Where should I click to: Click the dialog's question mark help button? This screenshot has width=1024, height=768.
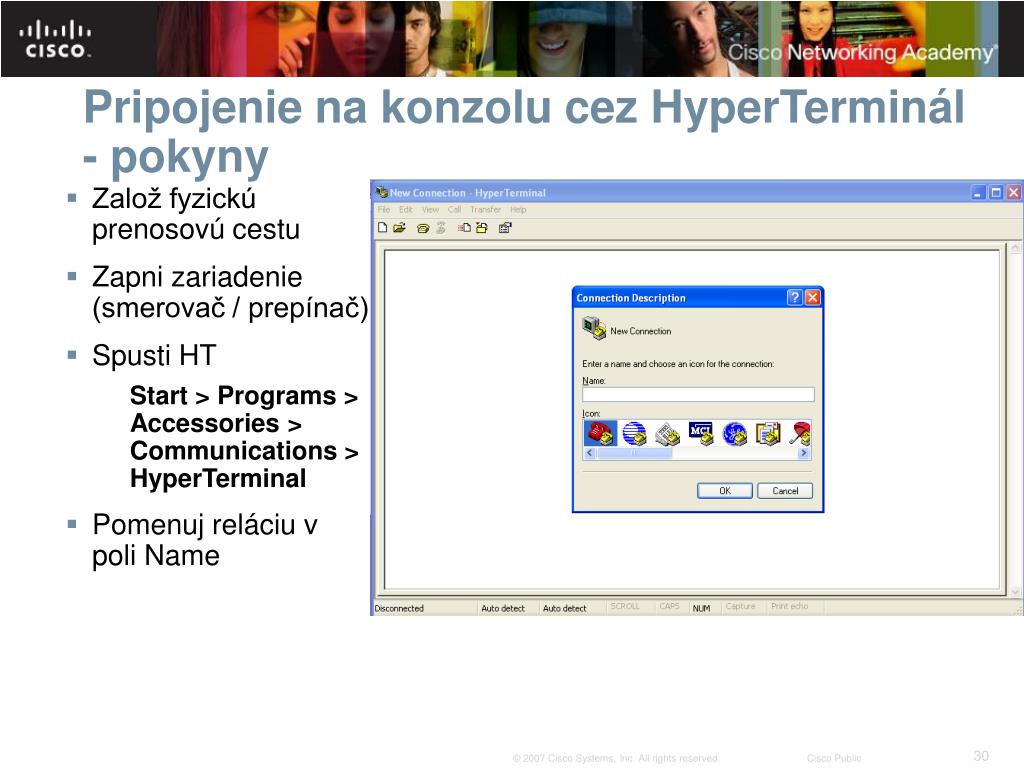(795, 298)
